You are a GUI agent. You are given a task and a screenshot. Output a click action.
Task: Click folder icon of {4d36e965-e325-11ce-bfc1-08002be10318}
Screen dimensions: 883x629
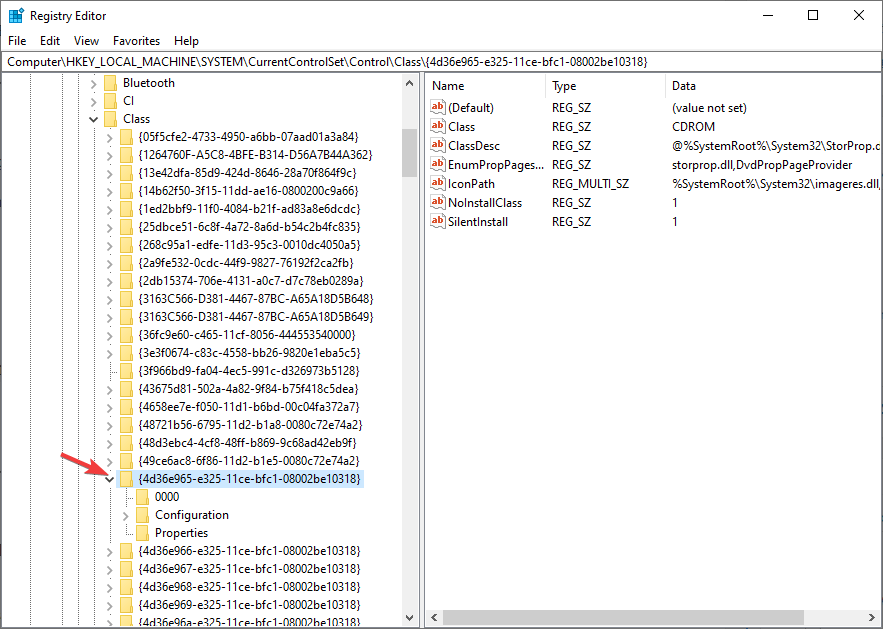click(x=127, y=479)
